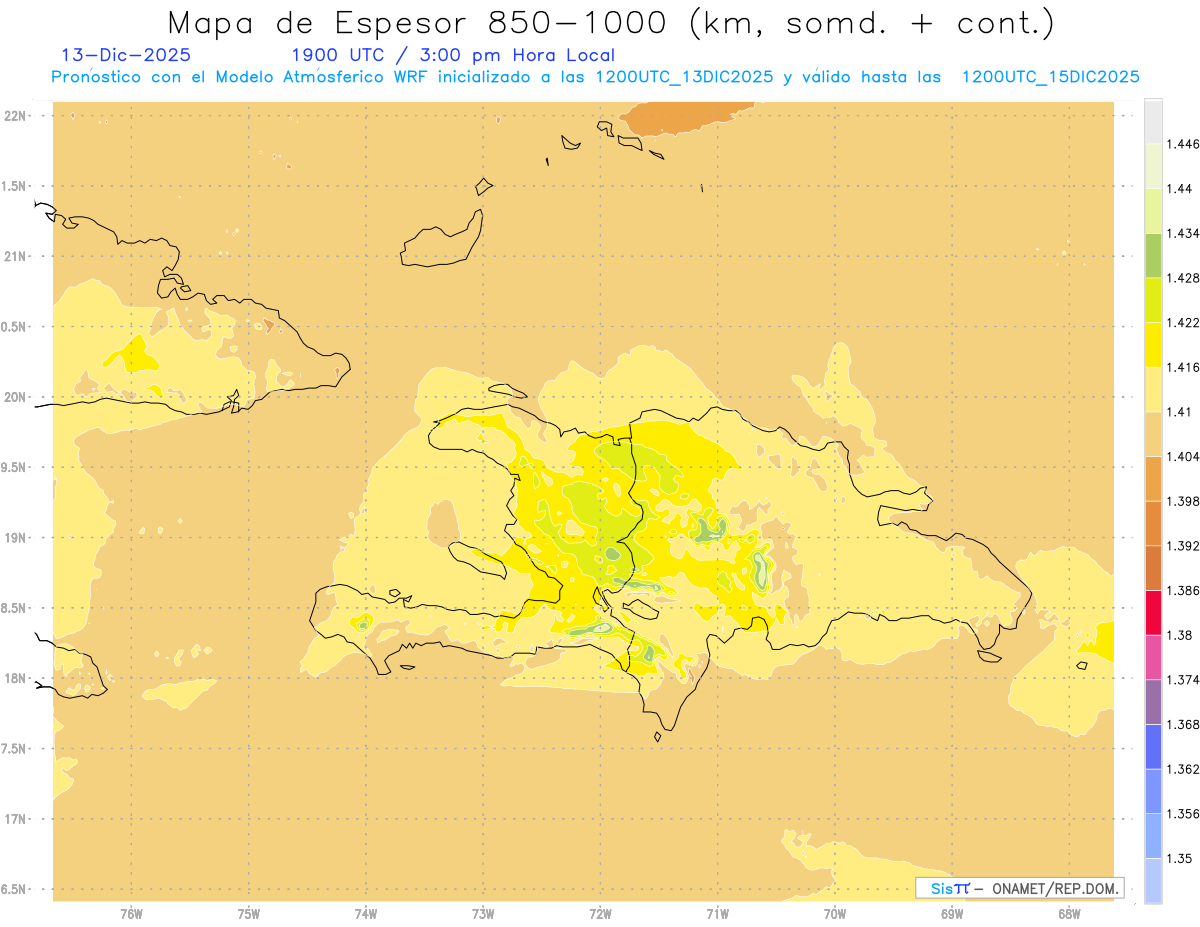Click the '1.446' legend value

[x=1183, y=144]
